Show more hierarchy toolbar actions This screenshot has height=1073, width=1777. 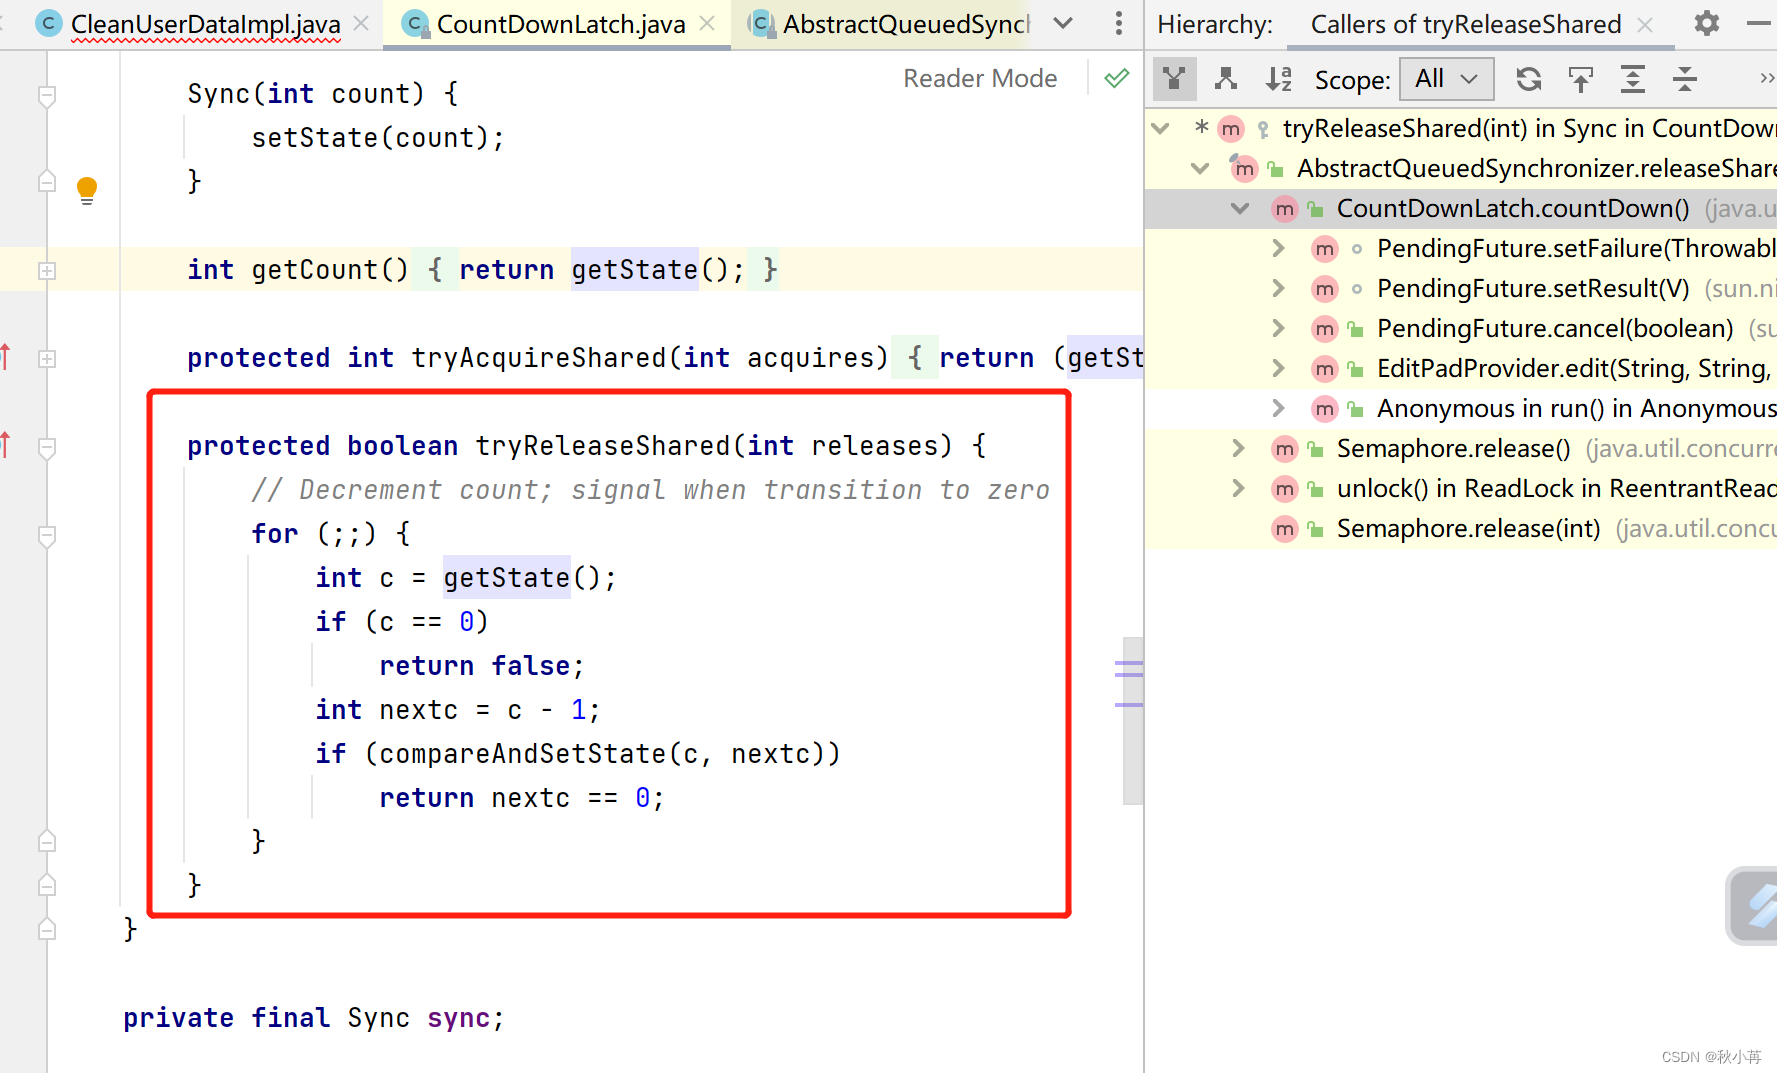click(1766, 79)
